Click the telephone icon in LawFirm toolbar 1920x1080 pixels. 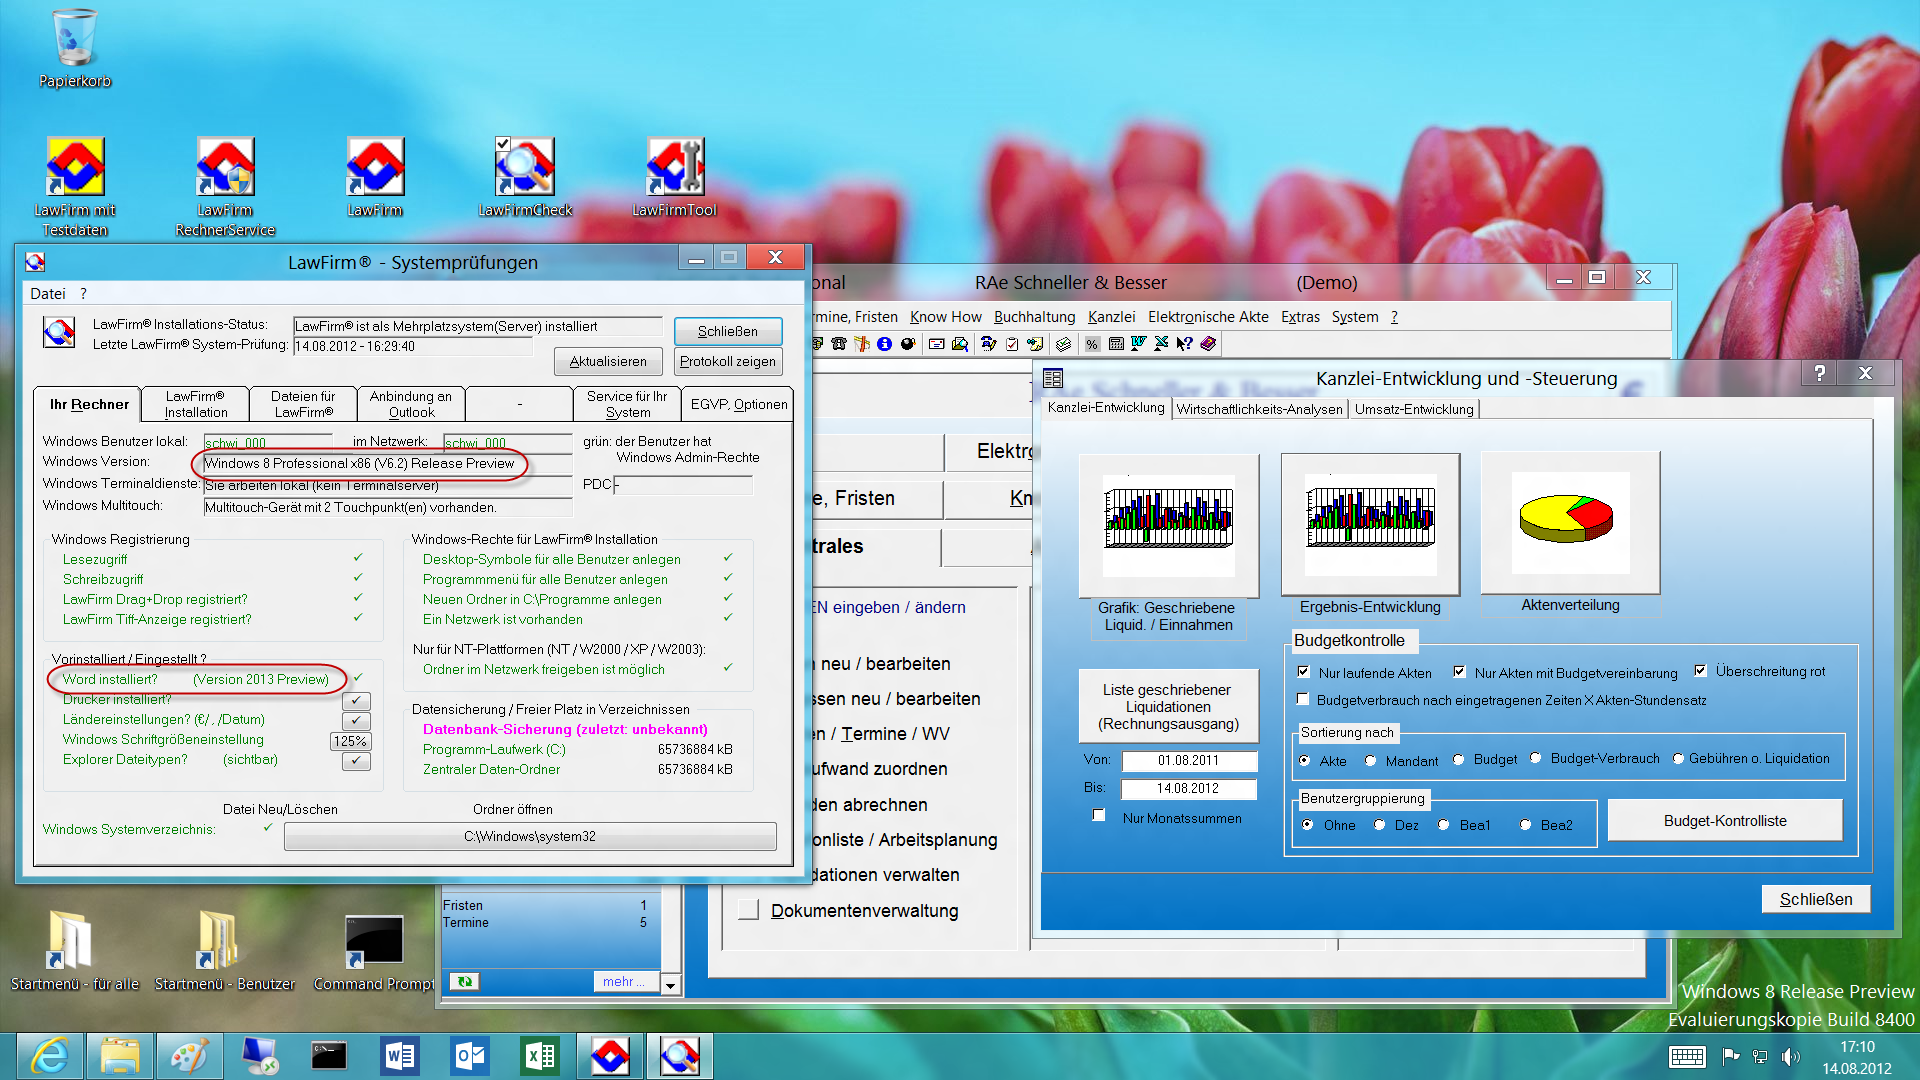tap(839, 344)
